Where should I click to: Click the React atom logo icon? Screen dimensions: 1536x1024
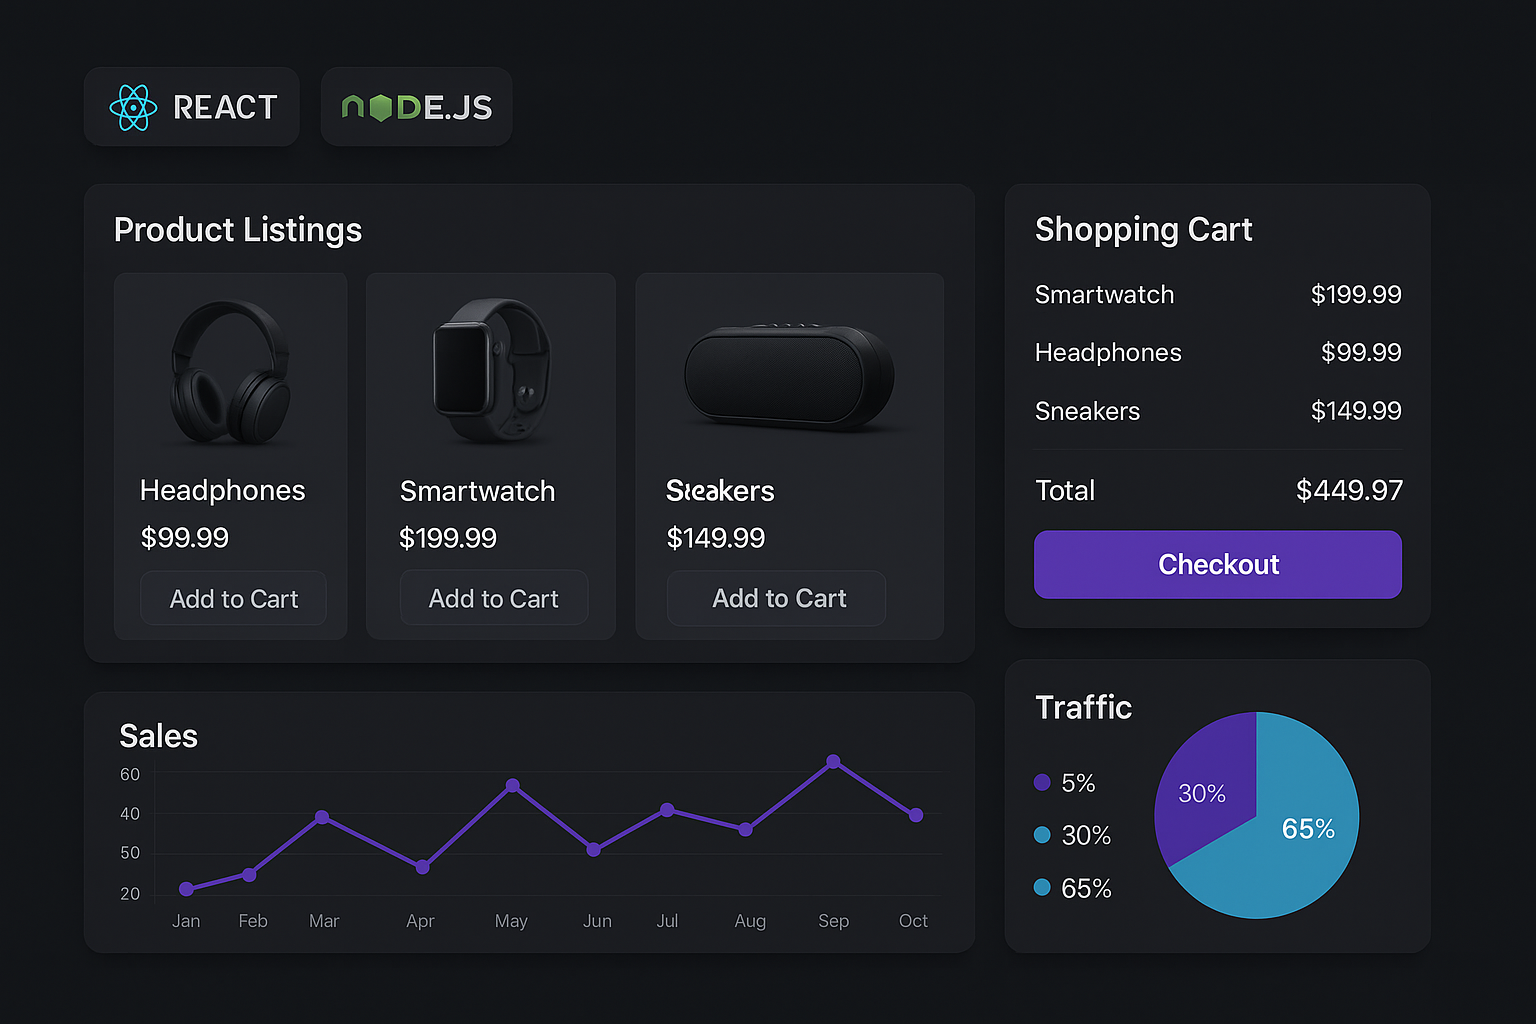click(x=133, y=106)
